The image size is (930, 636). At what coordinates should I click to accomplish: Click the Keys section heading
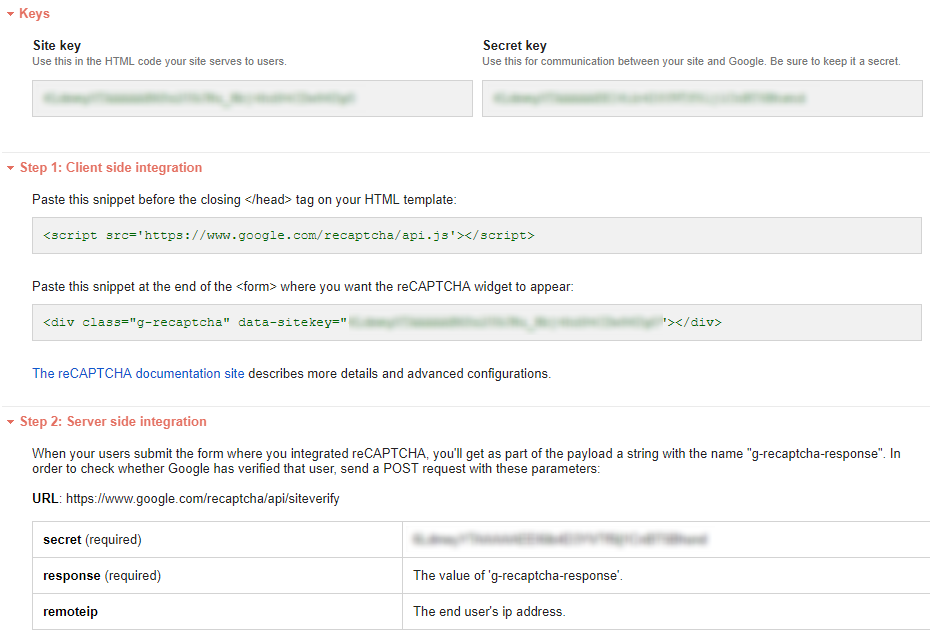[34, 14]
